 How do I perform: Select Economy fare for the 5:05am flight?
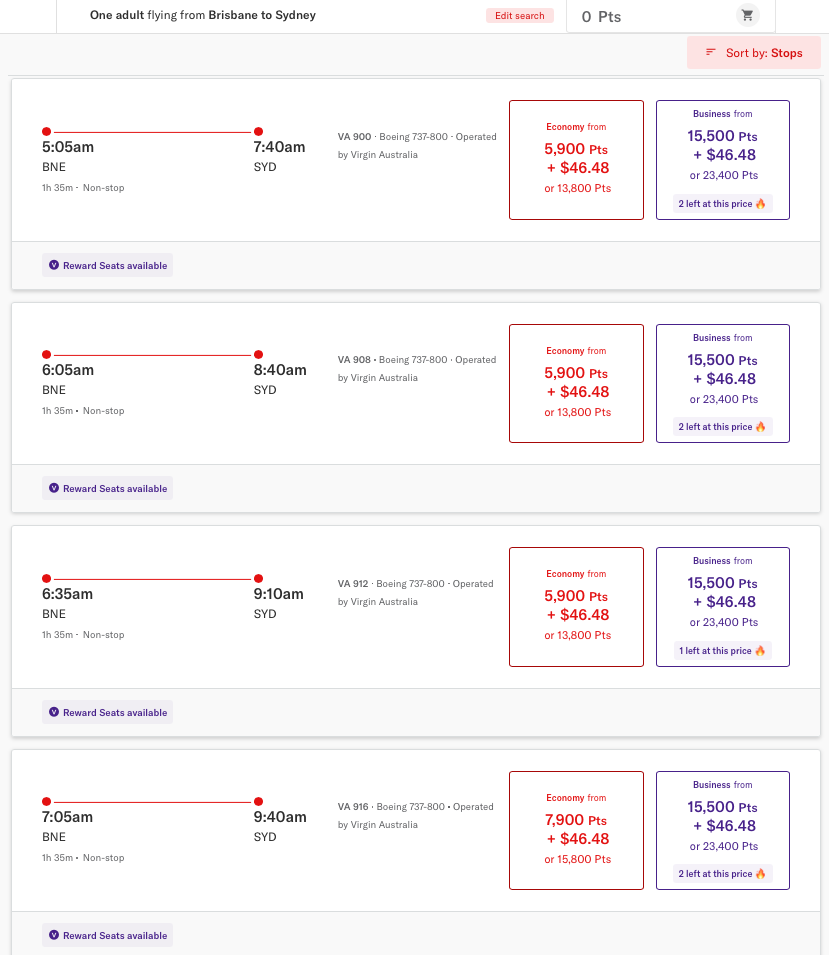pos(576,159)
